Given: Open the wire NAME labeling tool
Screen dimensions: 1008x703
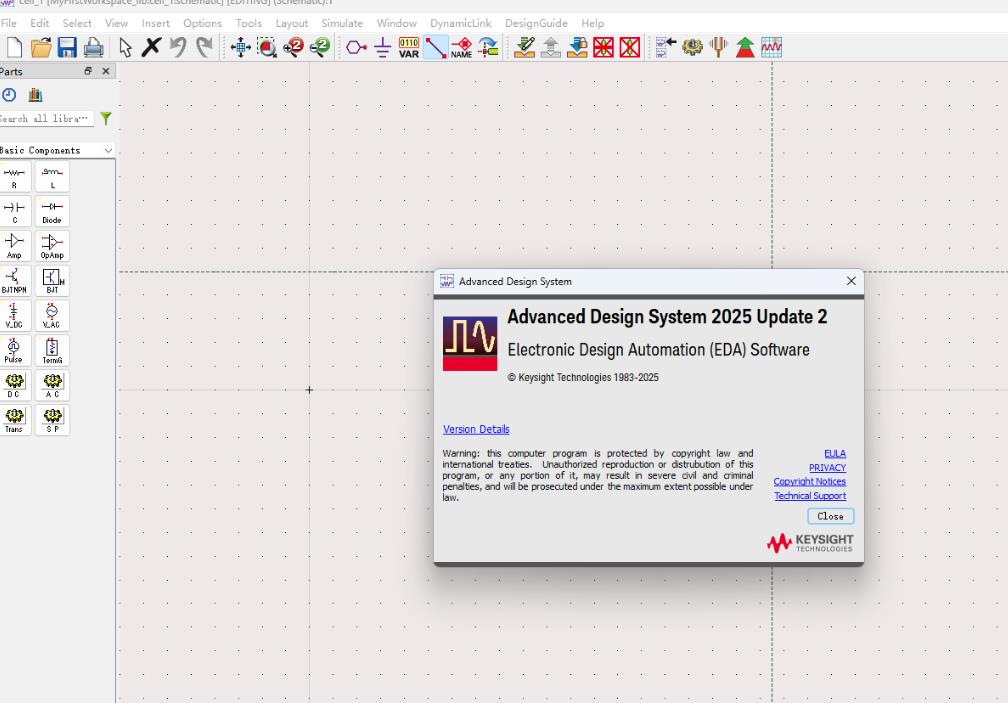Looking at the screenshot, I should (462, 46).
